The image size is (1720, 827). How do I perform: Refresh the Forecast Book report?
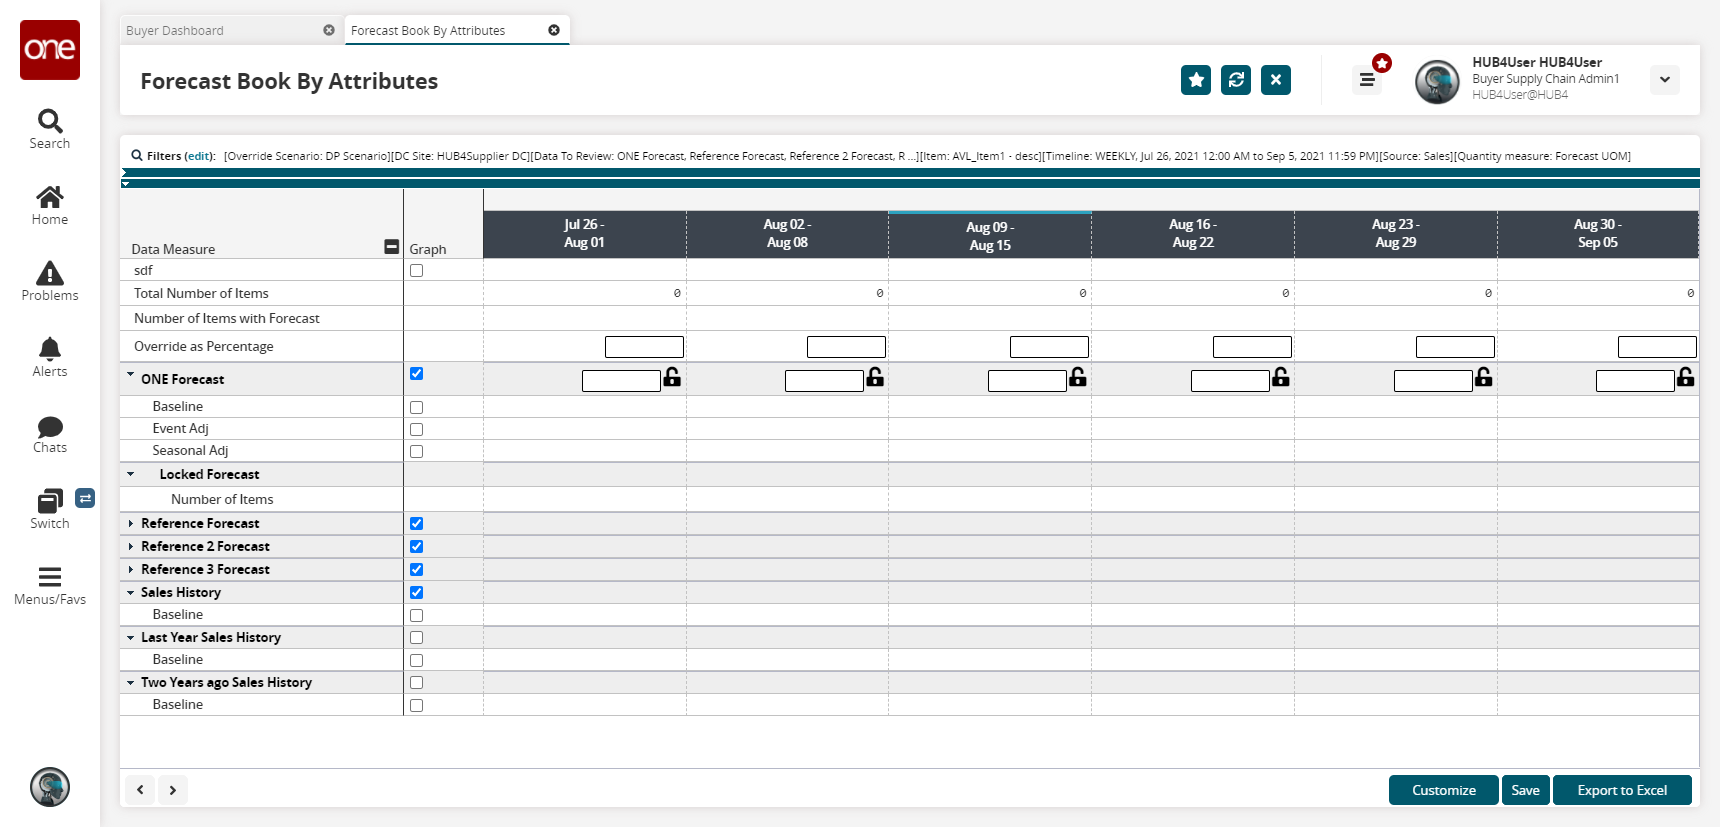[x=1236, y=80]
